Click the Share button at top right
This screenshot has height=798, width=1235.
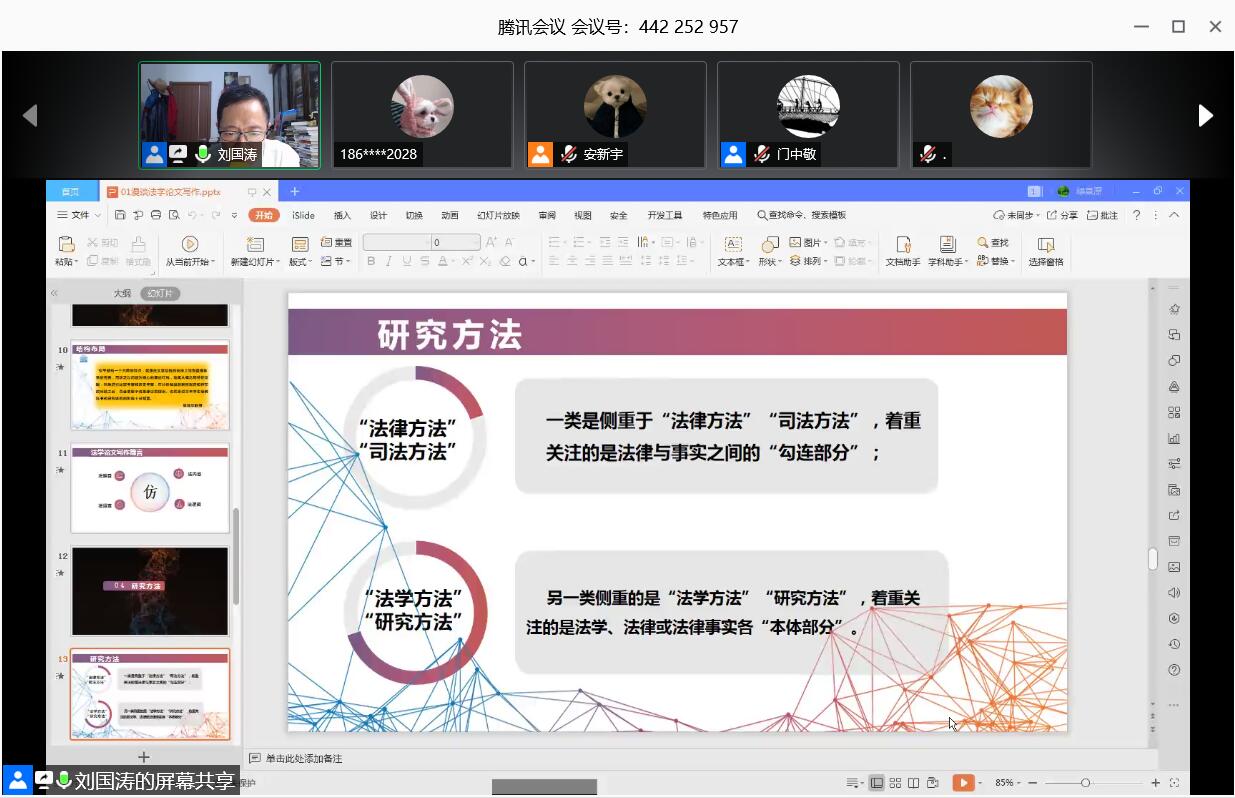click(x=1063, y=215)
